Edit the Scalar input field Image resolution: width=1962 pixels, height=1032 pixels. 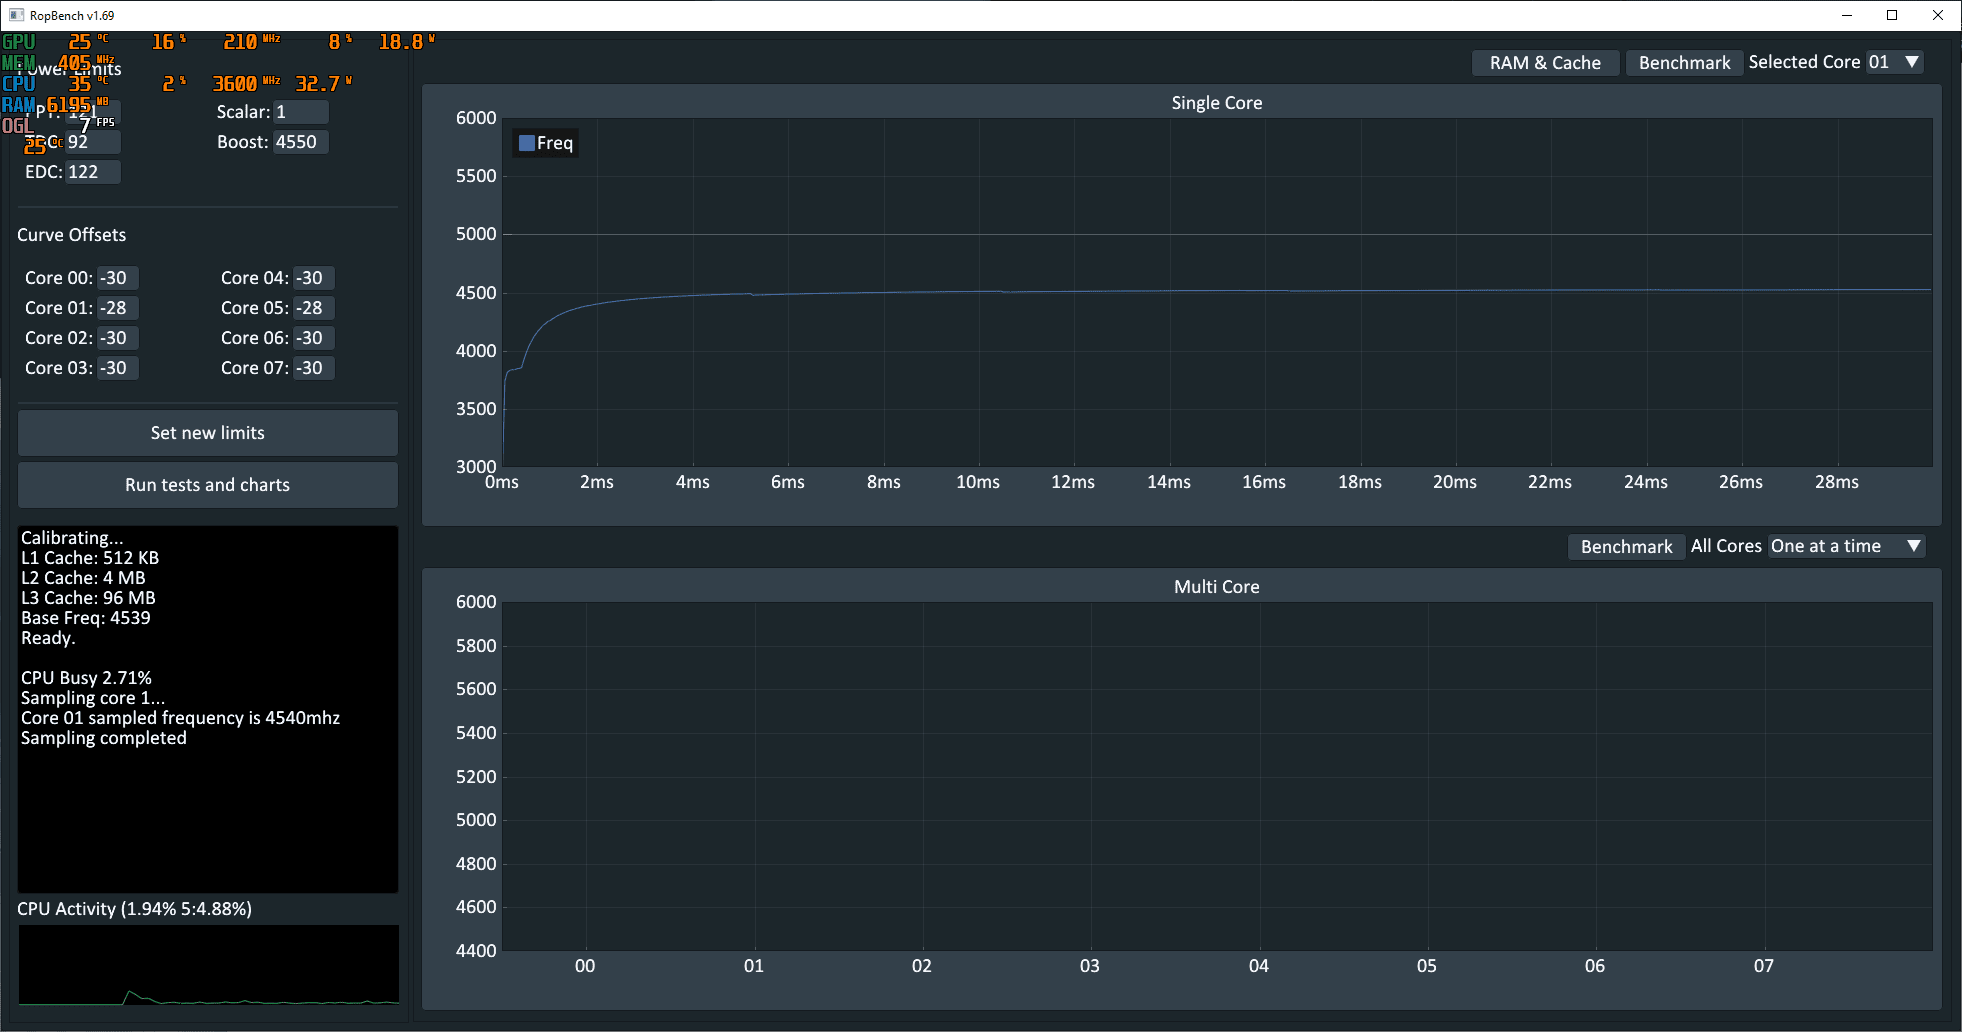[x=301, y=112]
